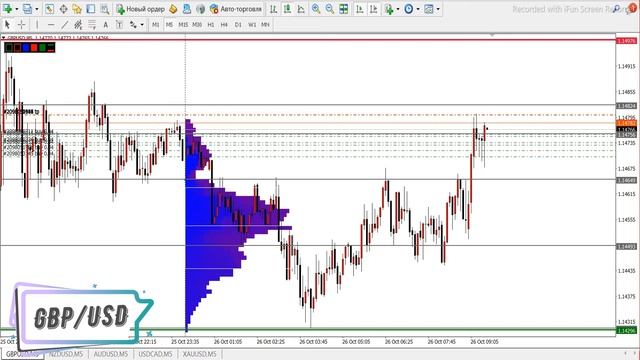640x360 pixels.
Task: Select the Fibonacci Retracement tool
Action: point(92,24)
